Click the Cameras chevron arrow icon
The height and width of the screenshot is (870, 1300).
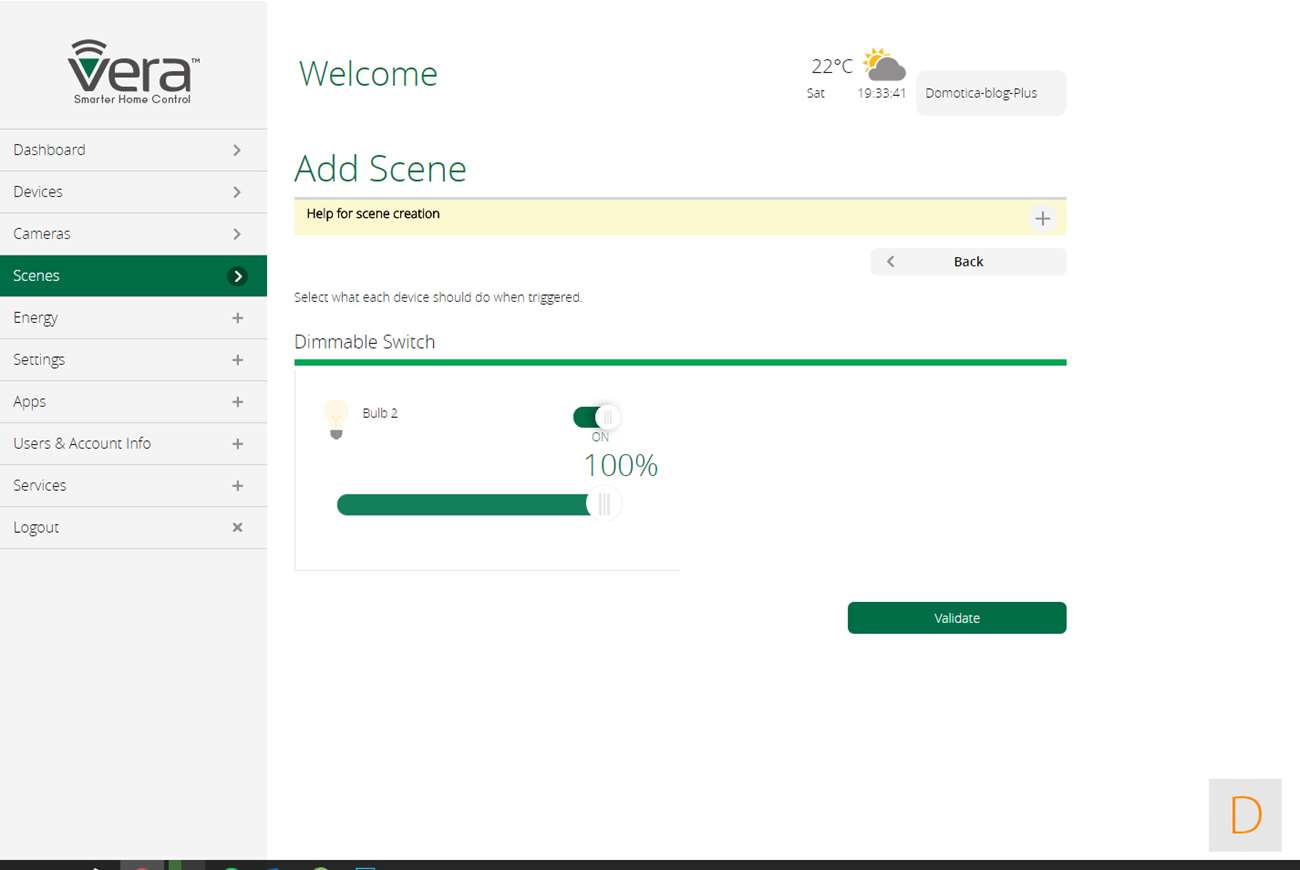point(237,234)
